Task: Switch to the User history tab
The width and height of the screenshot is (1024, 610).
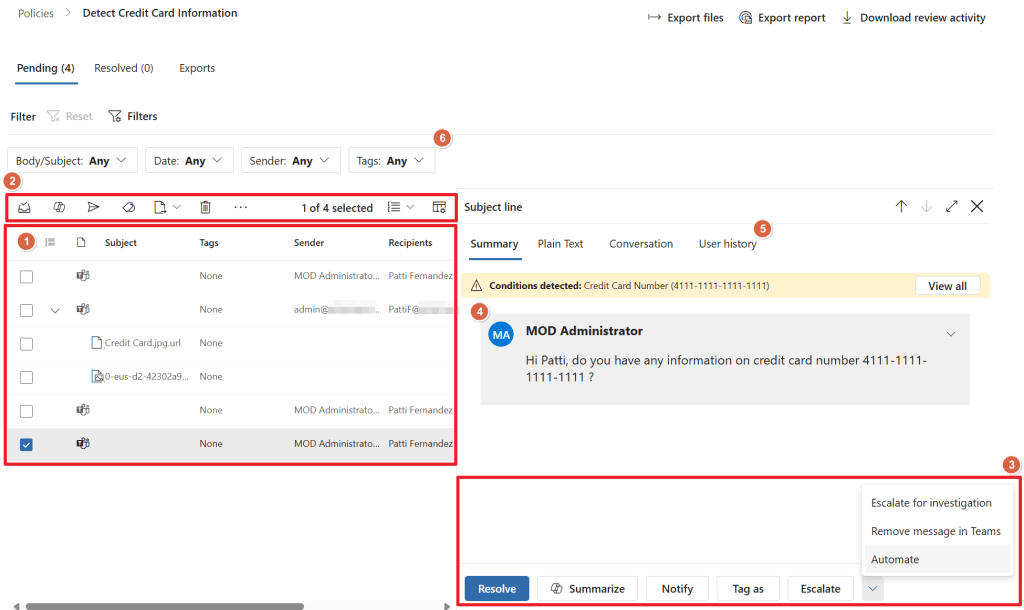Action: tap(727, 244)
